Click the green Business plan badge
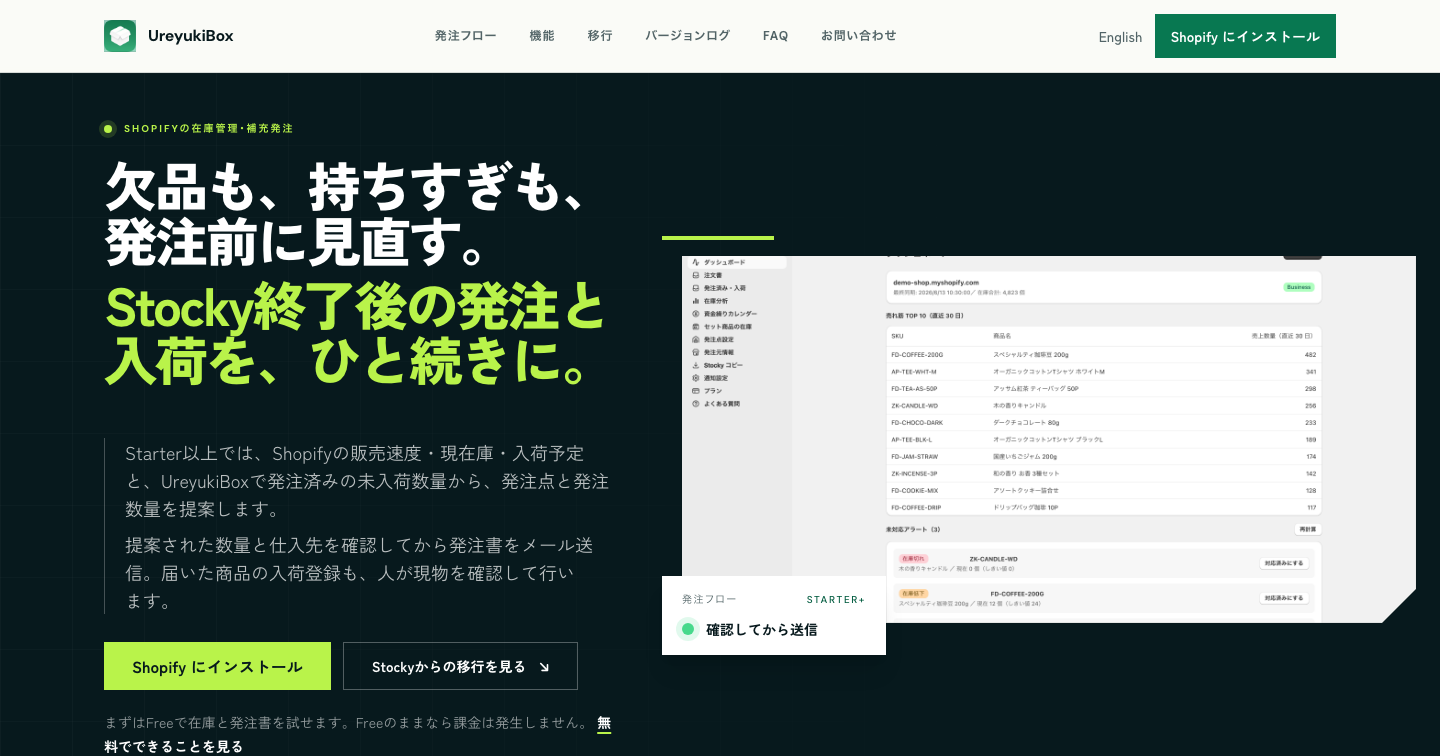 click(x=1298, y=287)
